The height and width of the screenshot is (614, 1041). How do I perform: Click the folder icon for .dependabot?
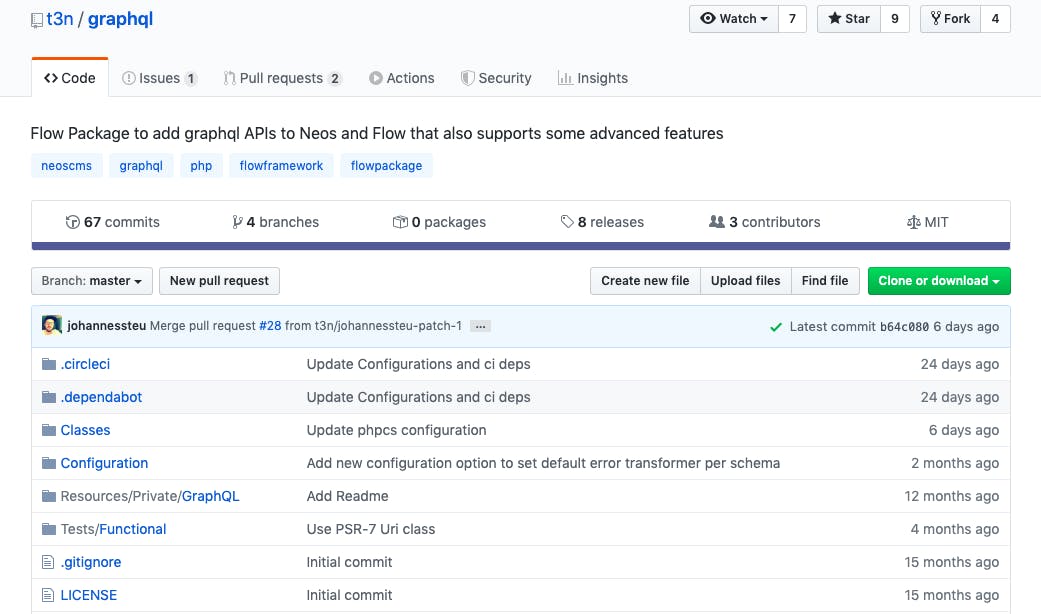[48, 397]
